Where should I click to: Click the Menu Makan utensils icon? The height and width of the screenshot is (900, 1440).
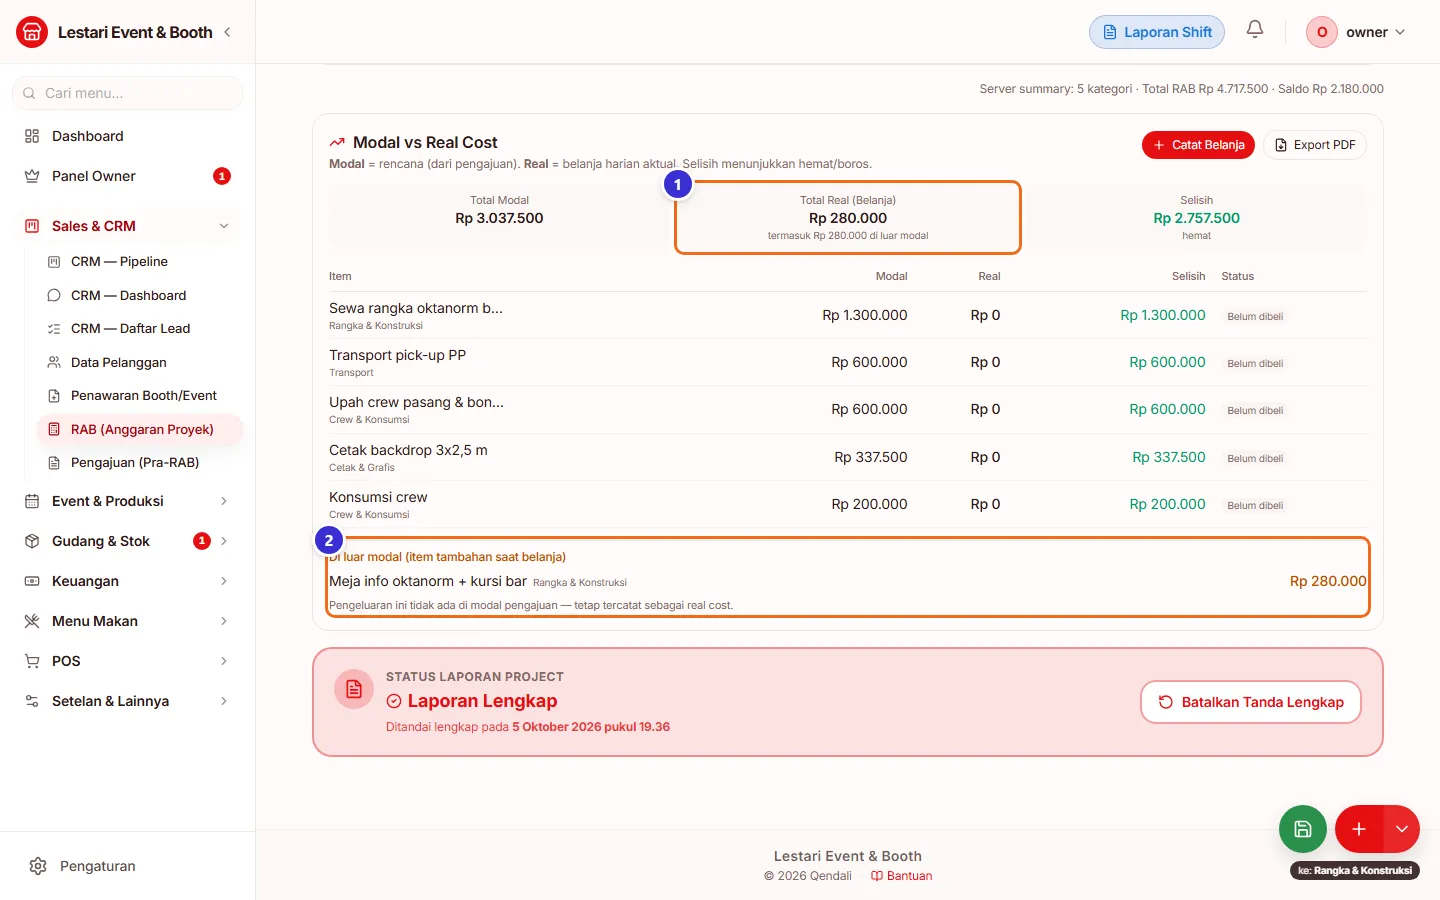pyautogui.click(x=32, y=621)
